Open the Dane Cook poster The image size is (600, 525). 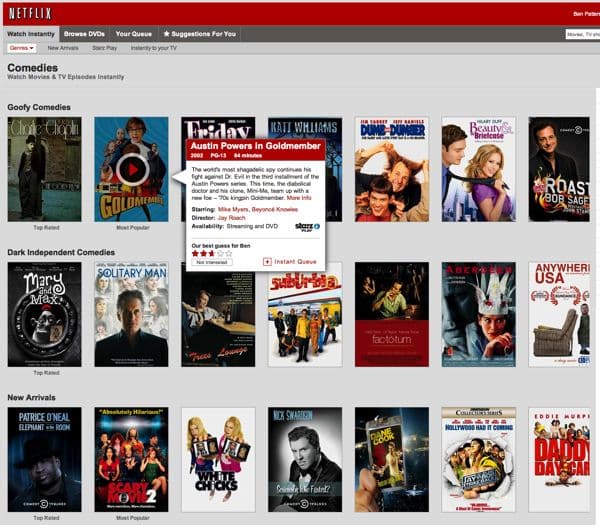pos(392,460)
